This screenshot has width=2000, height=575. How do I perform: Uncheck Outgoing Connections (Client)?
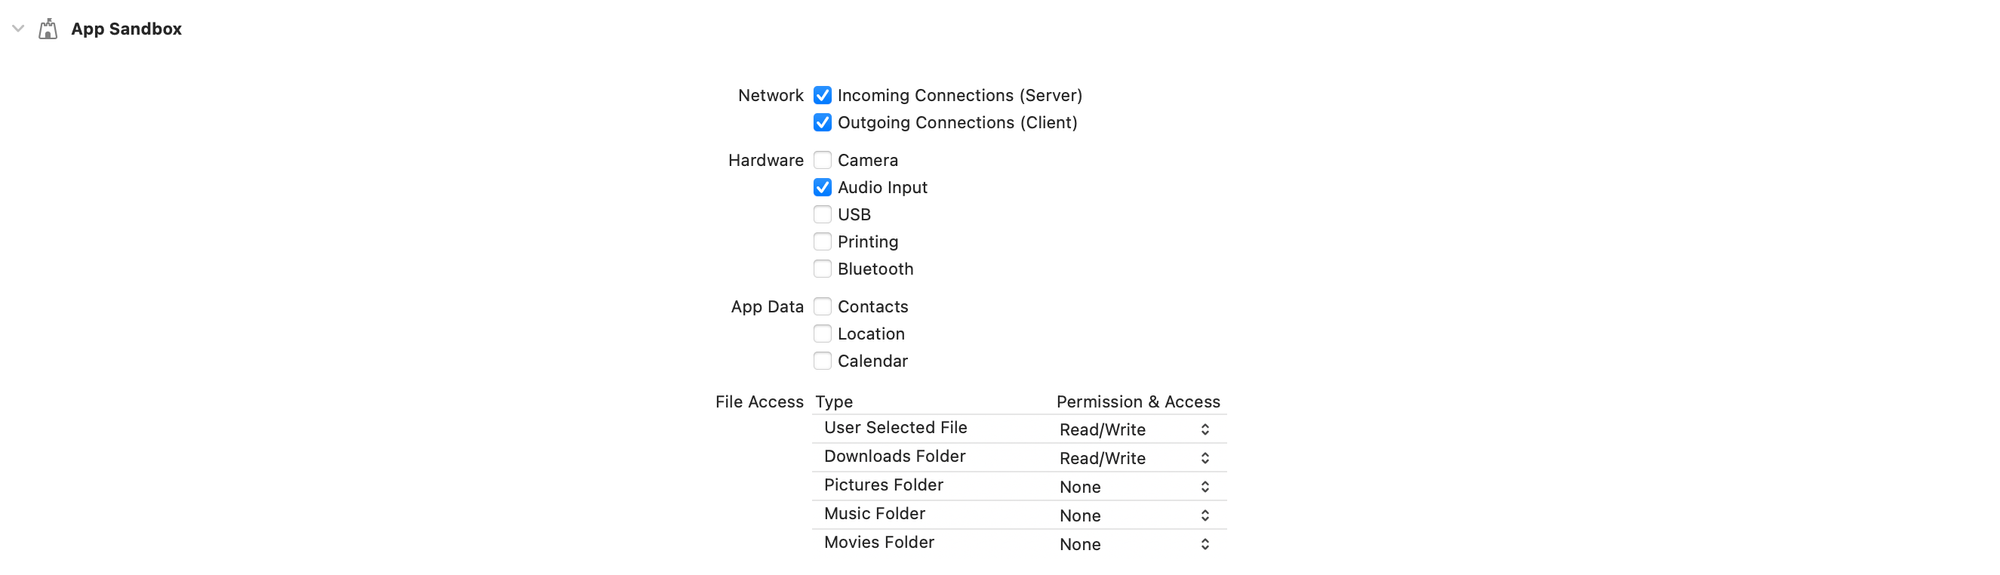pos(822,122)
